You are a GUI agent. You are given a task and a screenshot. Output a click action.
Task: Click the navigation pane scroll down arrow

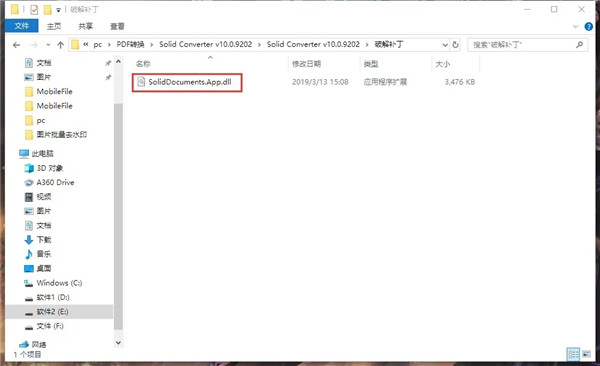(119, 343)
